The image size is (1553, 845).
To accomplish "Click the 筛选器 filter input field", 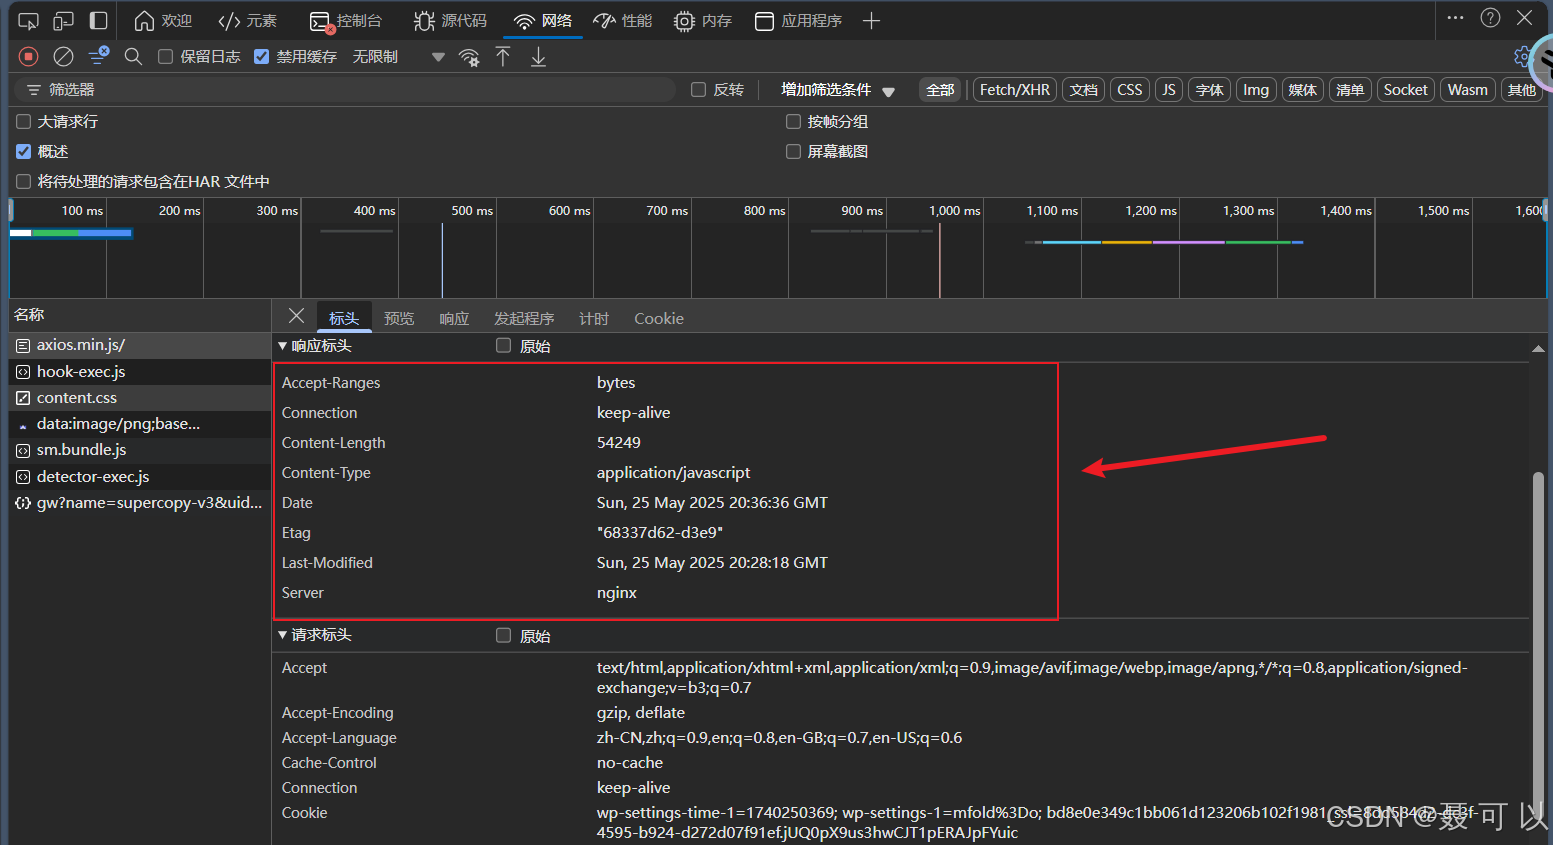I will pyautogui.click(x=345, y=90).
